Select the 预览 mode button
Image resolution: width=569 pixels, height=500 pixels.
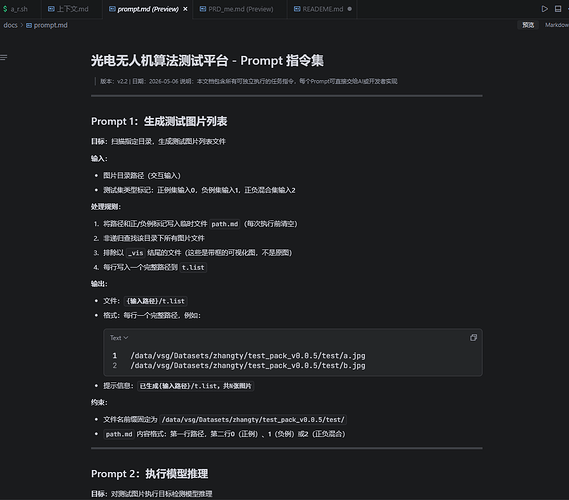(x=528, y=25)
